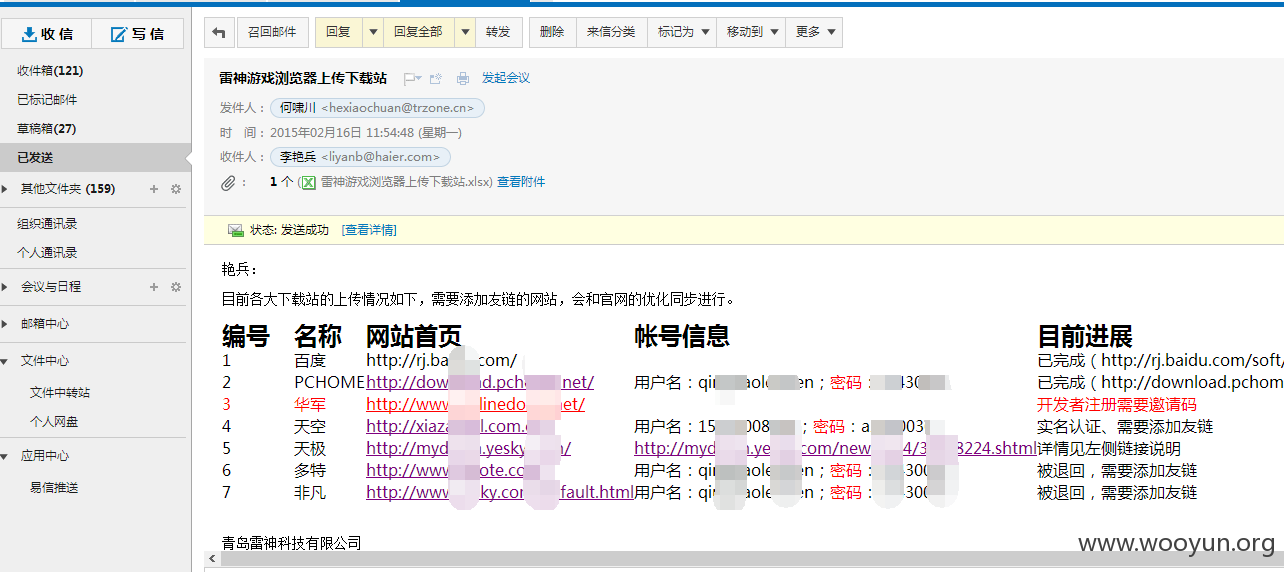Open the dropdown arrow next to 回复全部
This screenshot has width=1284, height=572.
[x=464, y=32]
